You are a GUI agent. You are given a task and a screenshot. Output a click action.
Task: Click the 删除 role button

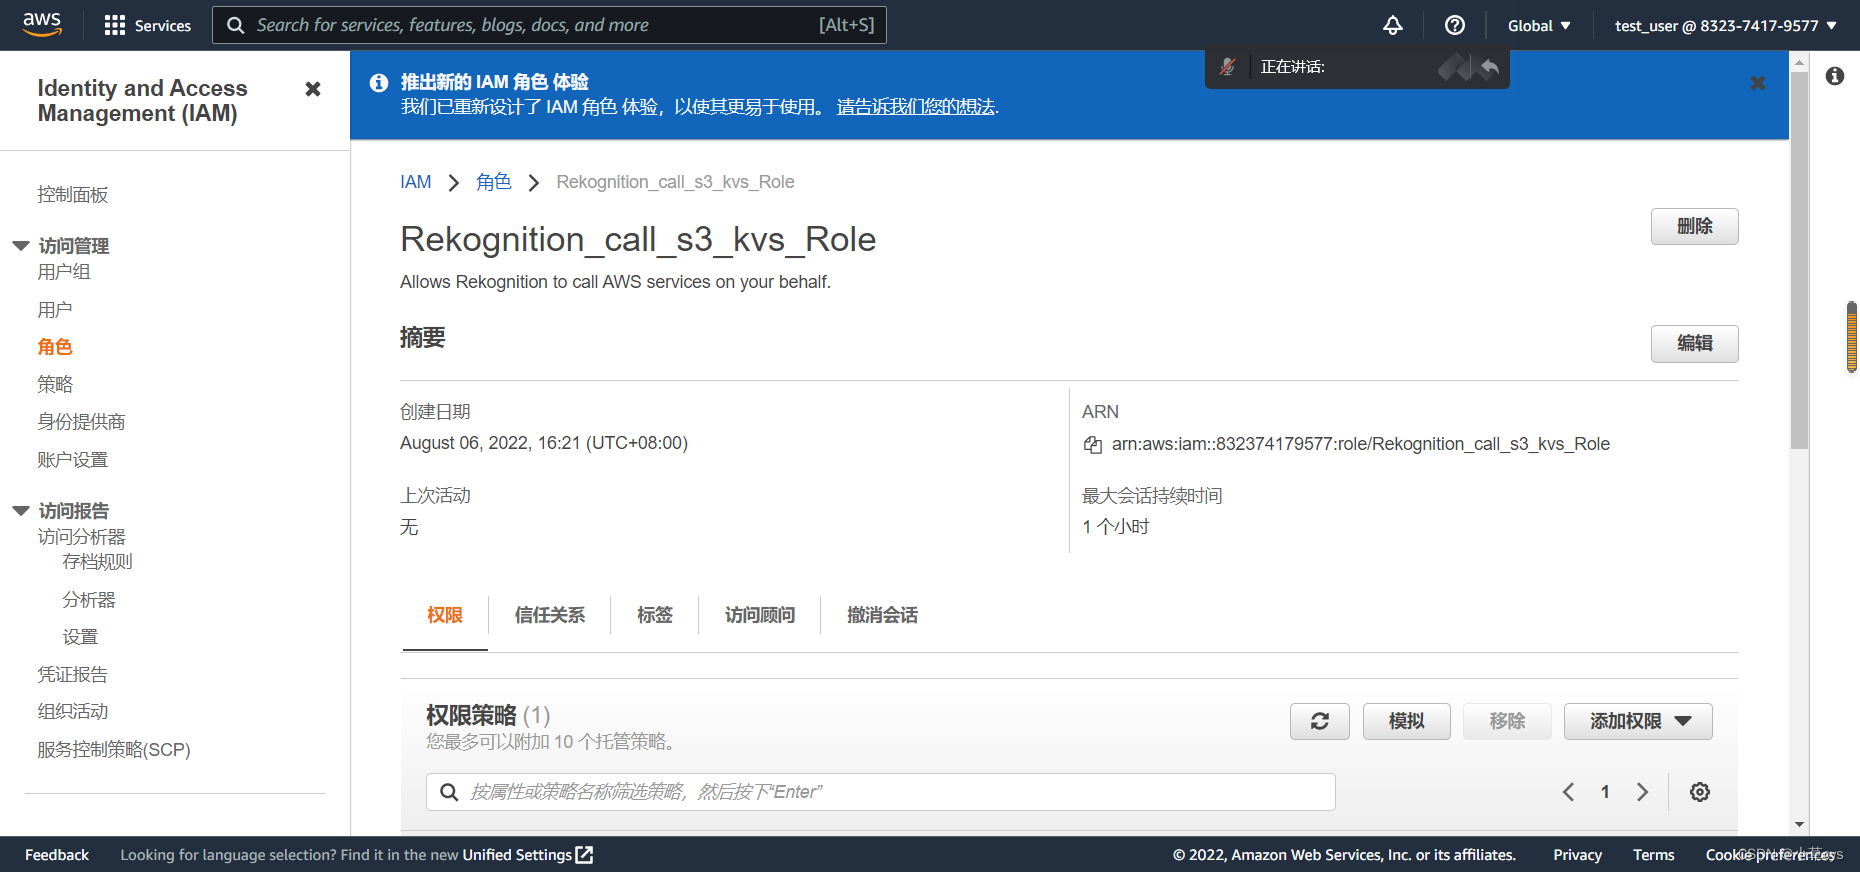(1695, 226)
